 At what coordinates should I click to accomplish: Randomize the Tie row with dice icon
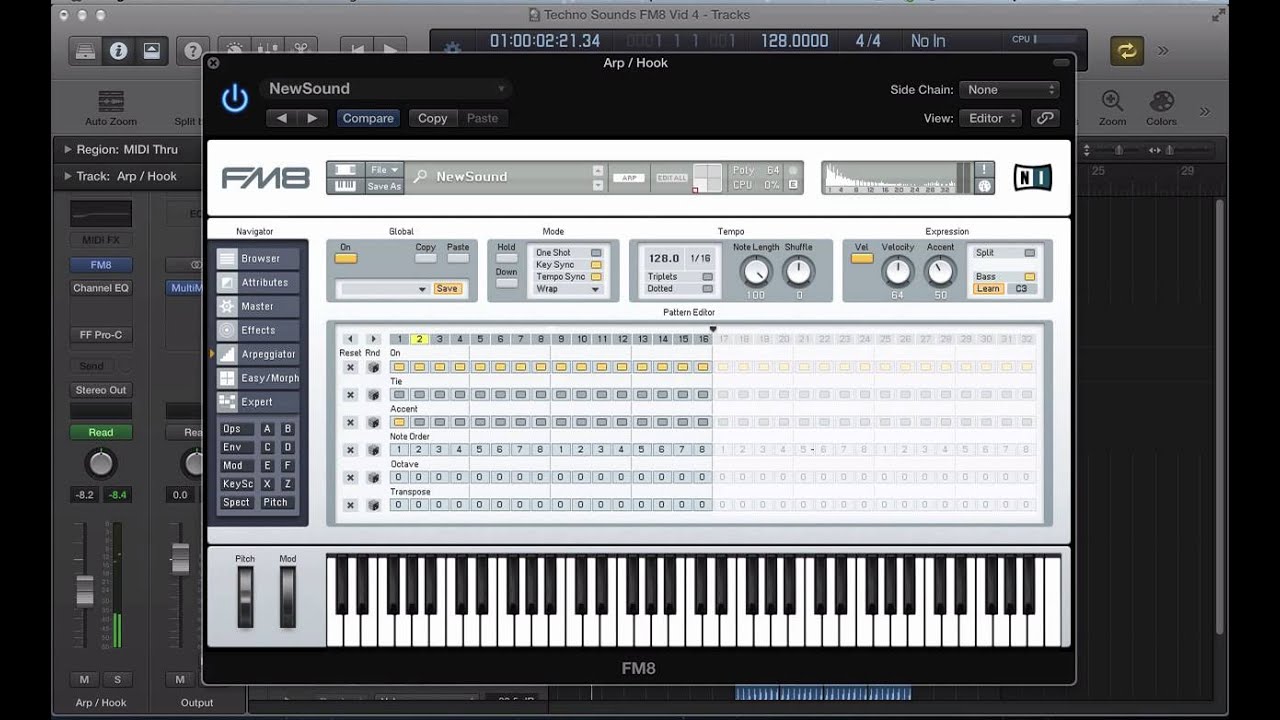[x=373, y=395]
